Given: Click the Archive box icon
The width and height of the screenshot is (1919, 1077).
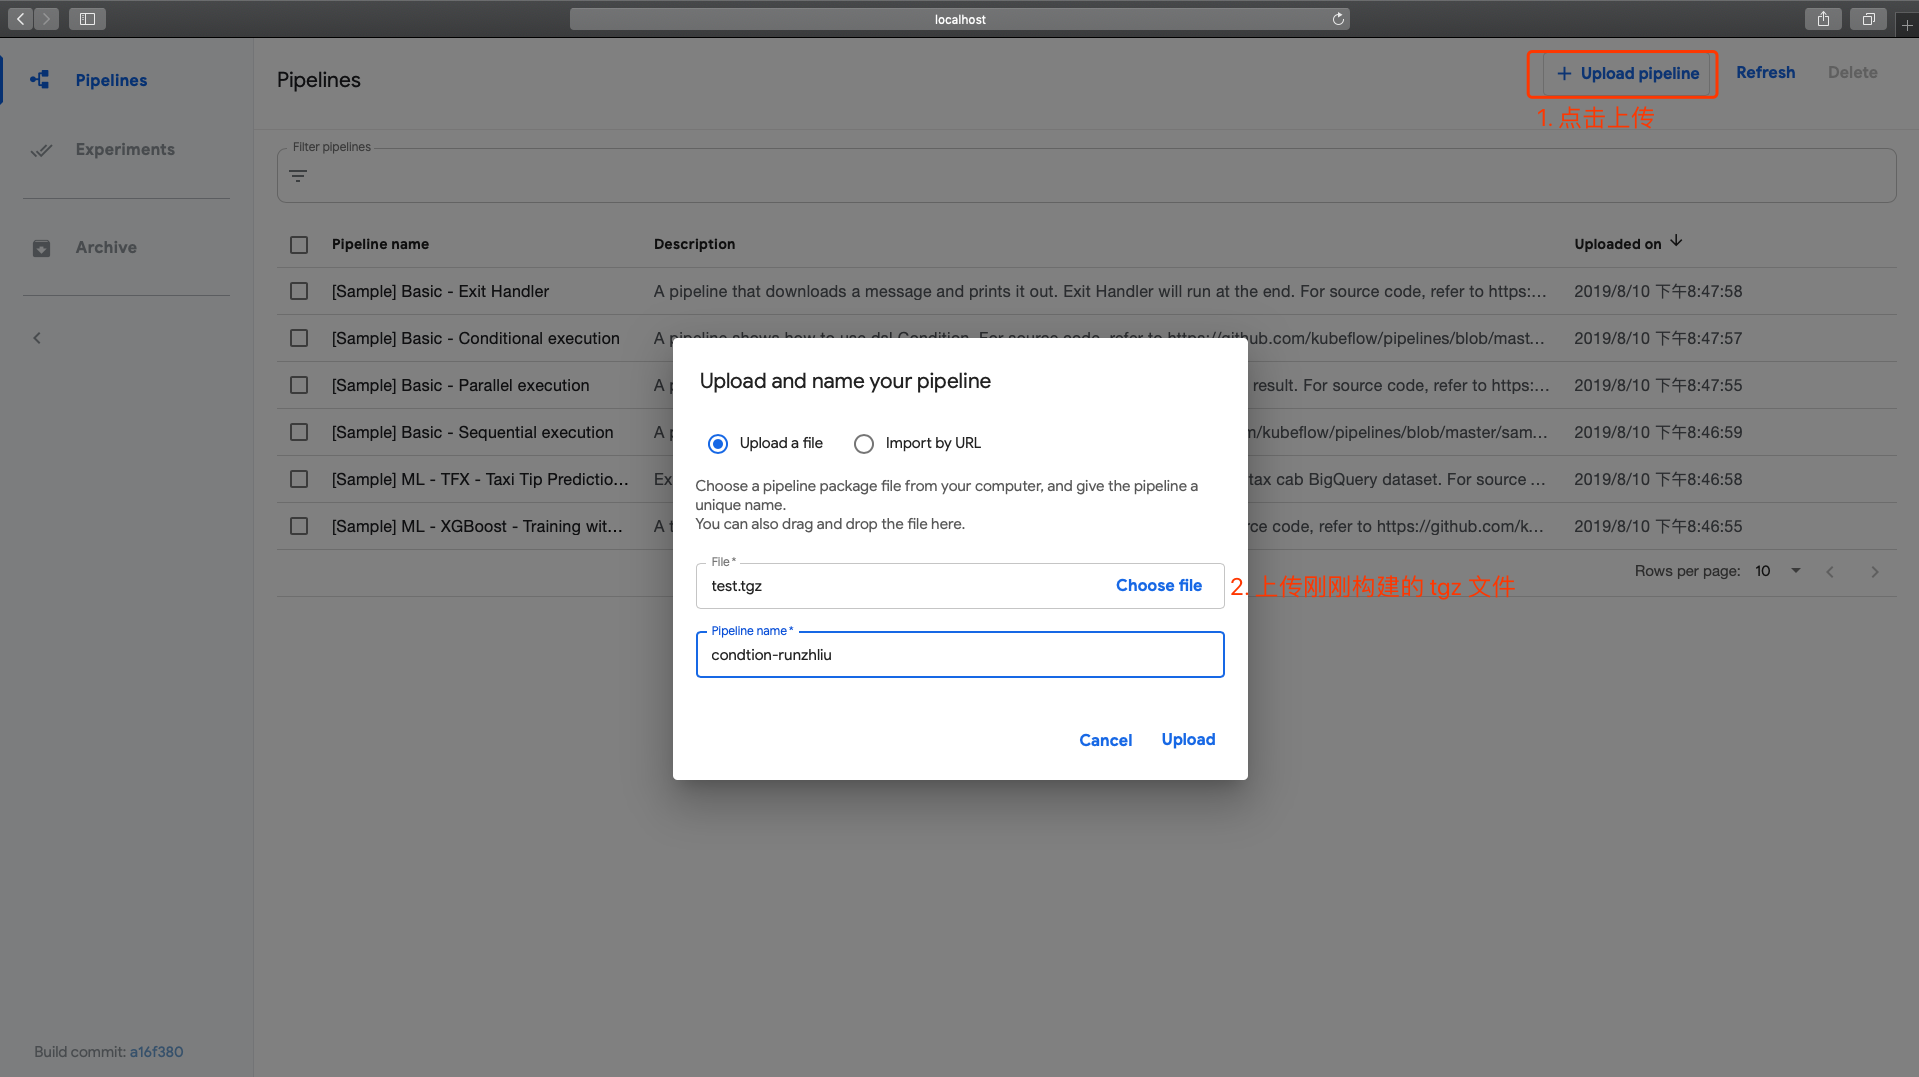Looking at the screenshot, I should pyautogui.click(x=41, y=248).
